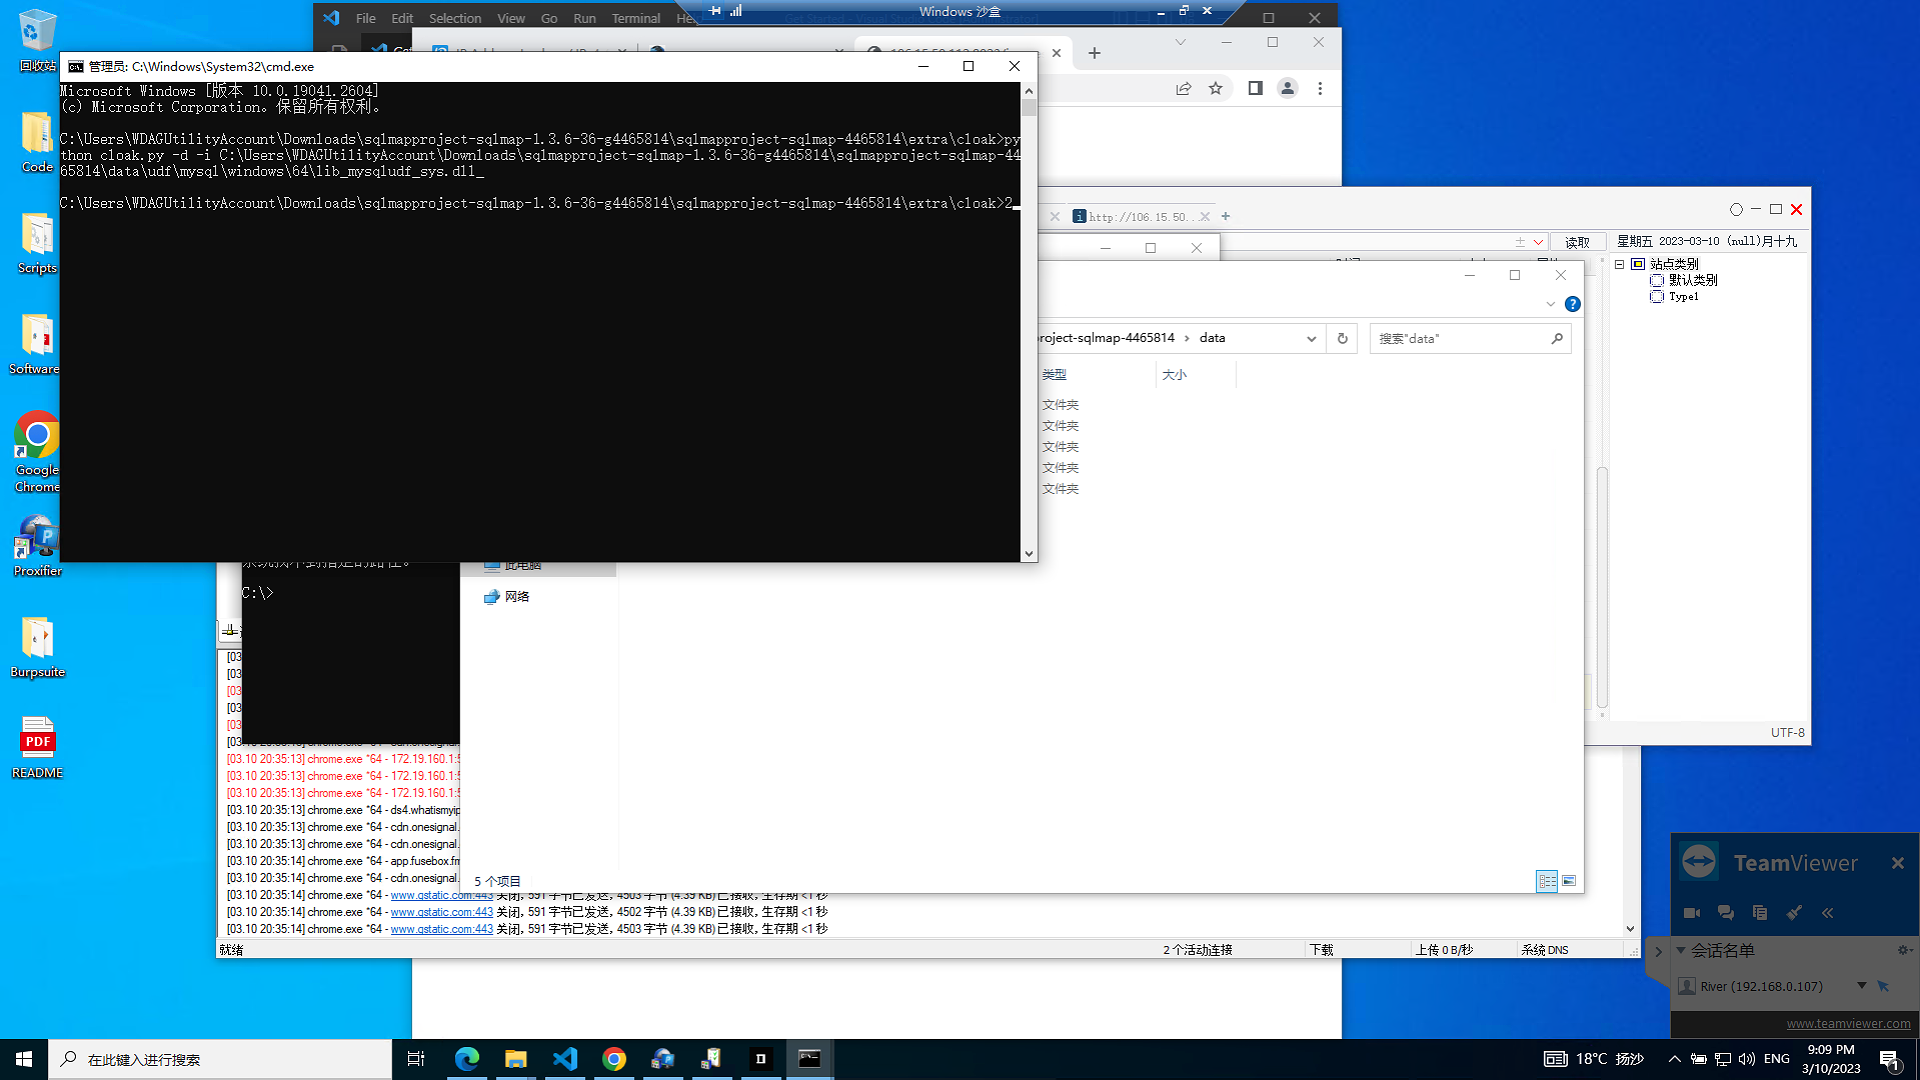Select 网络 in Explorer navigation pane
1920x1080 pixels.
tap(517, 597)
